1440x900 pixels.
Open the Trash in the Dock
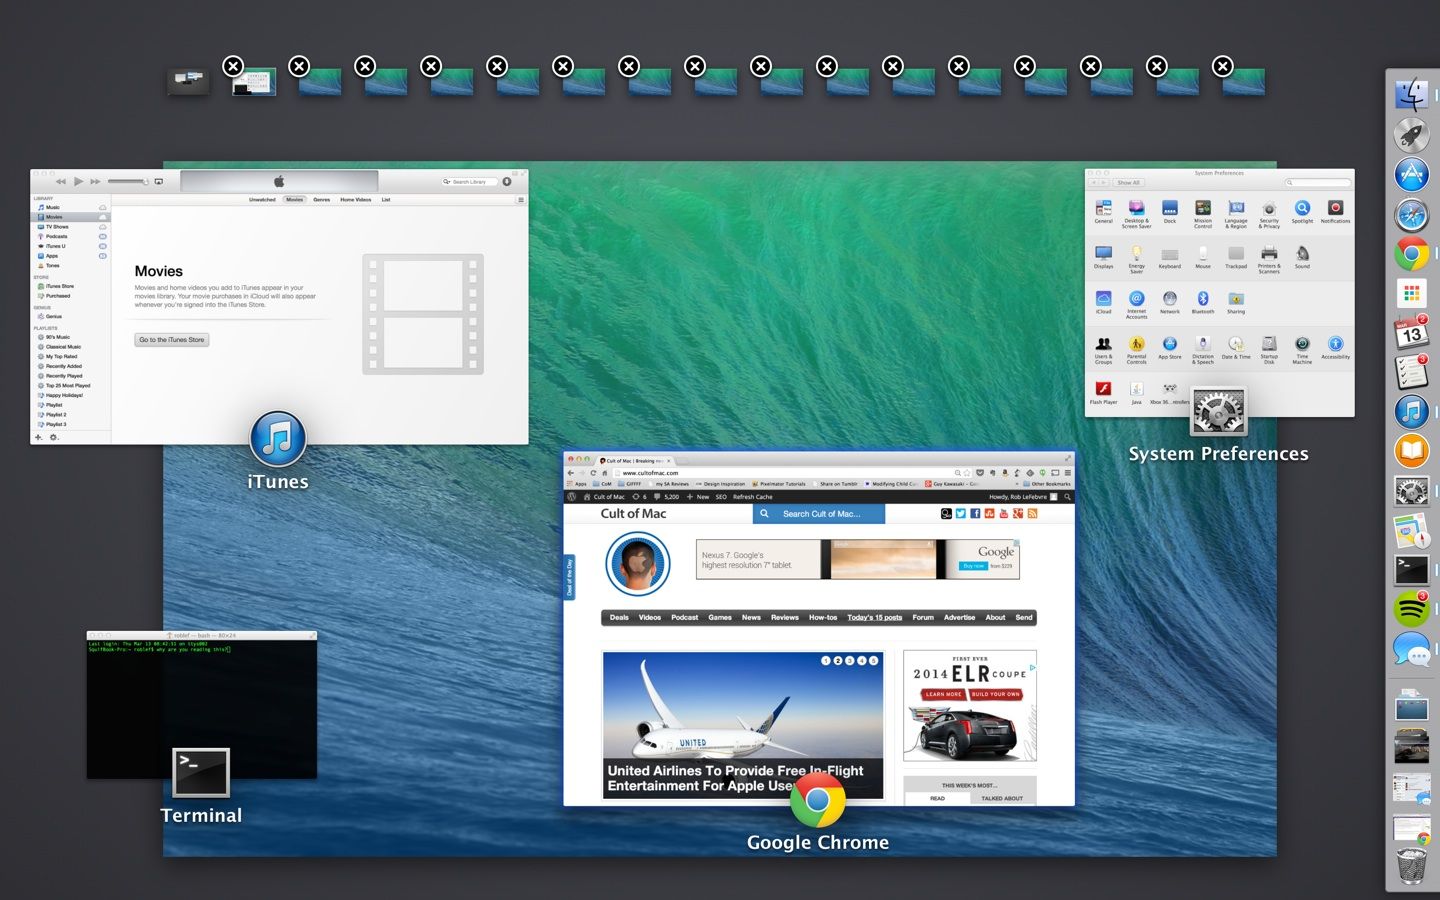coord(1411,865)
